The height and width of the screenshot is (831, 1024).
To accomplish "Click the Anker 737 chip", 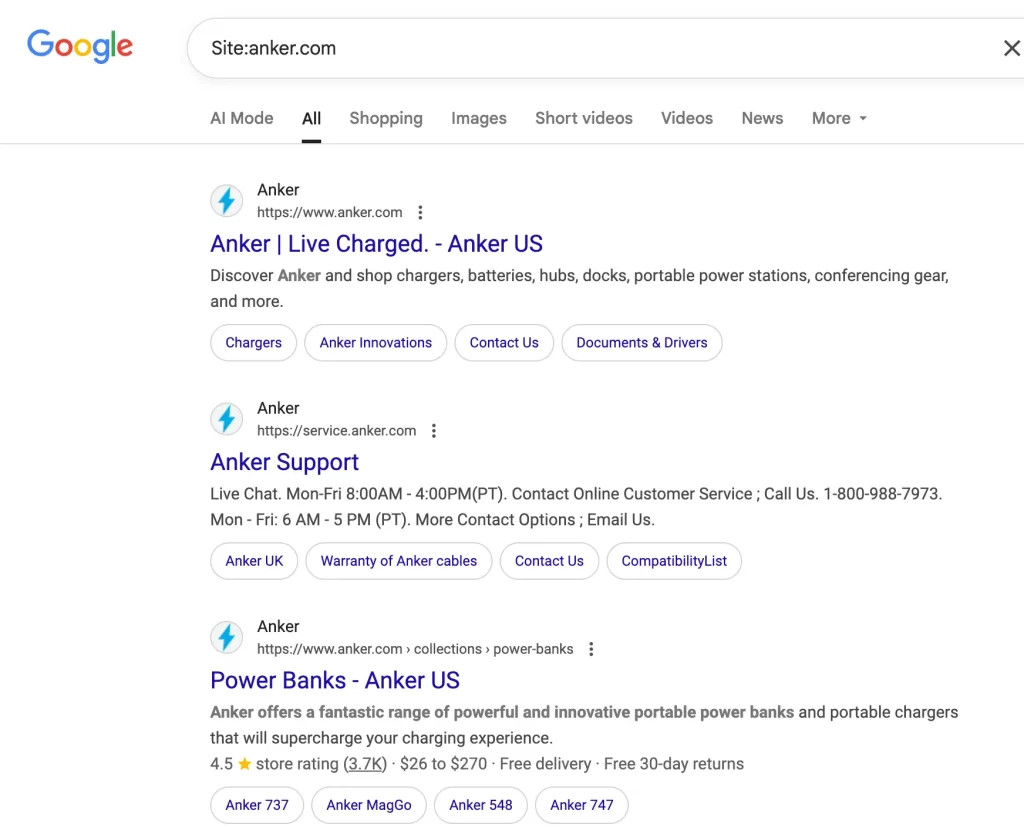I will coord(257,805).
